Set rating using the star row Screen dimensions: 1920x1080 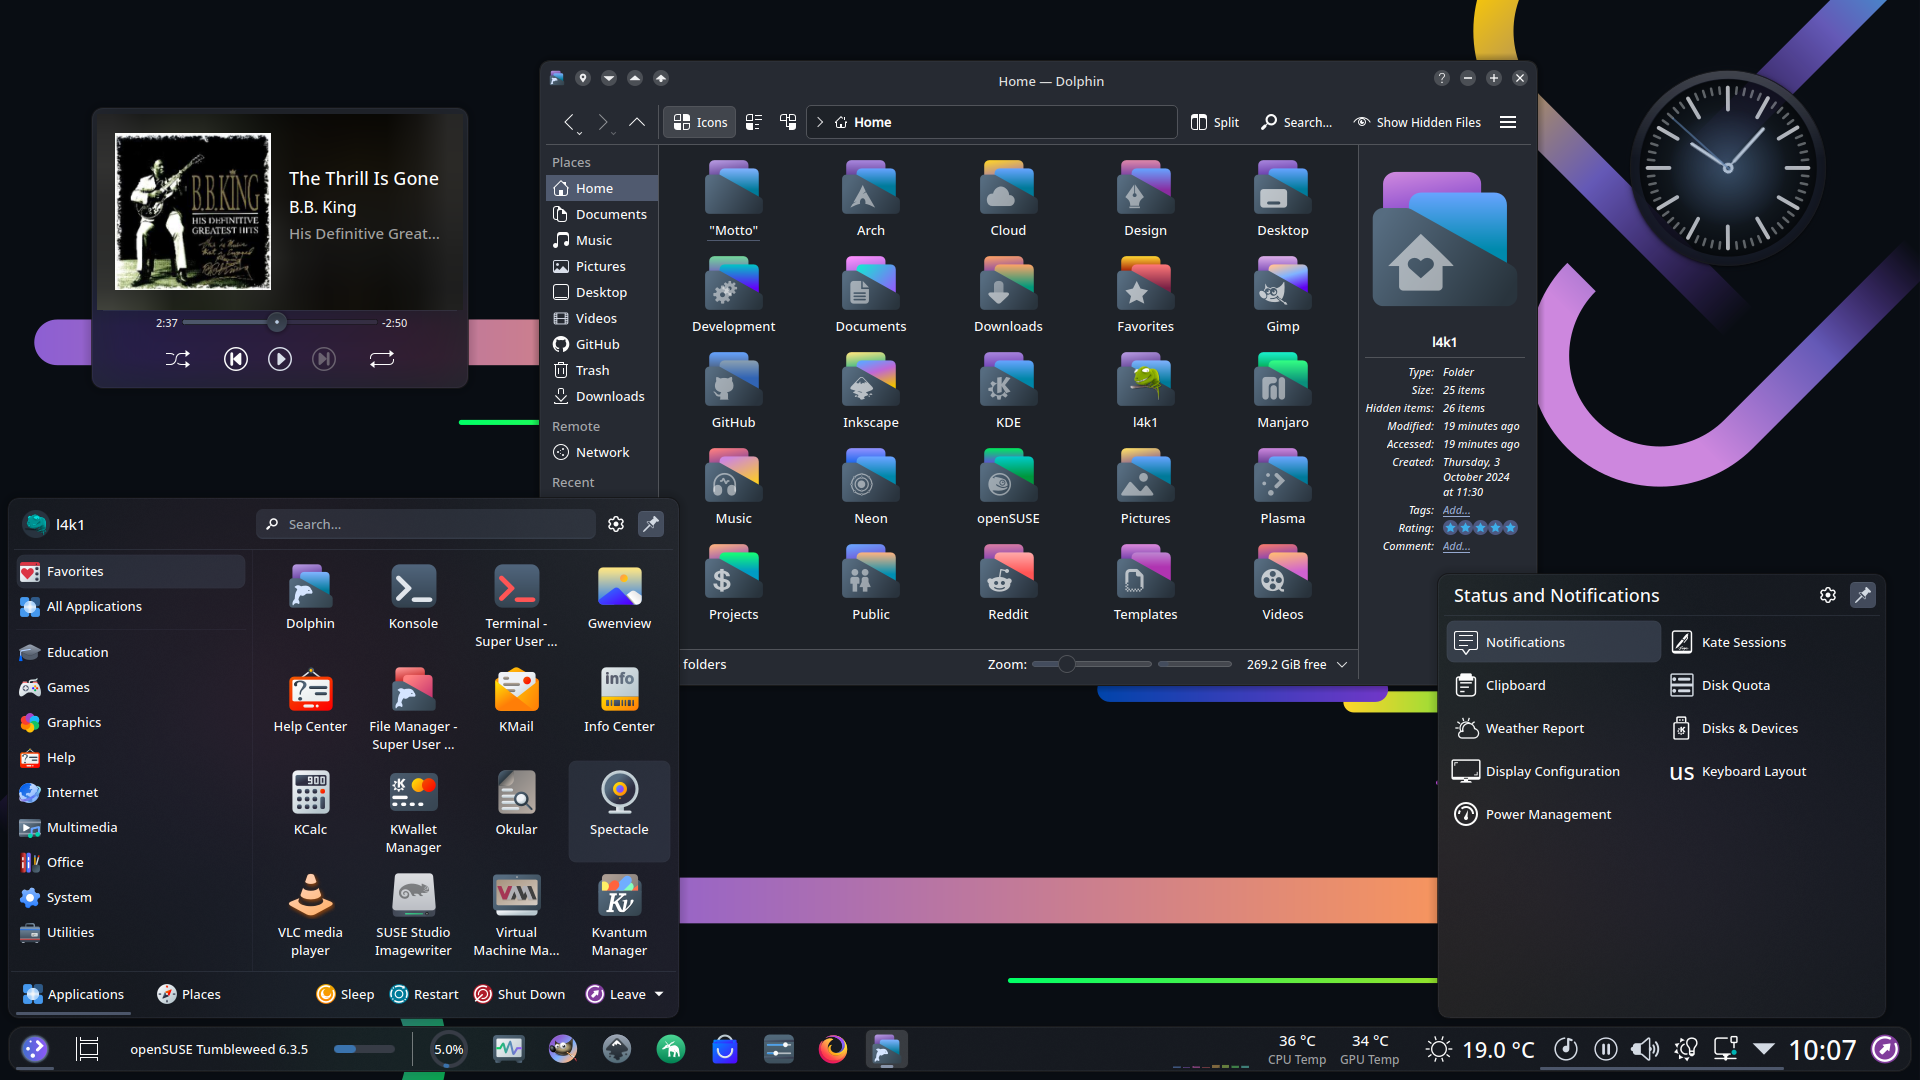point(1480,528)
